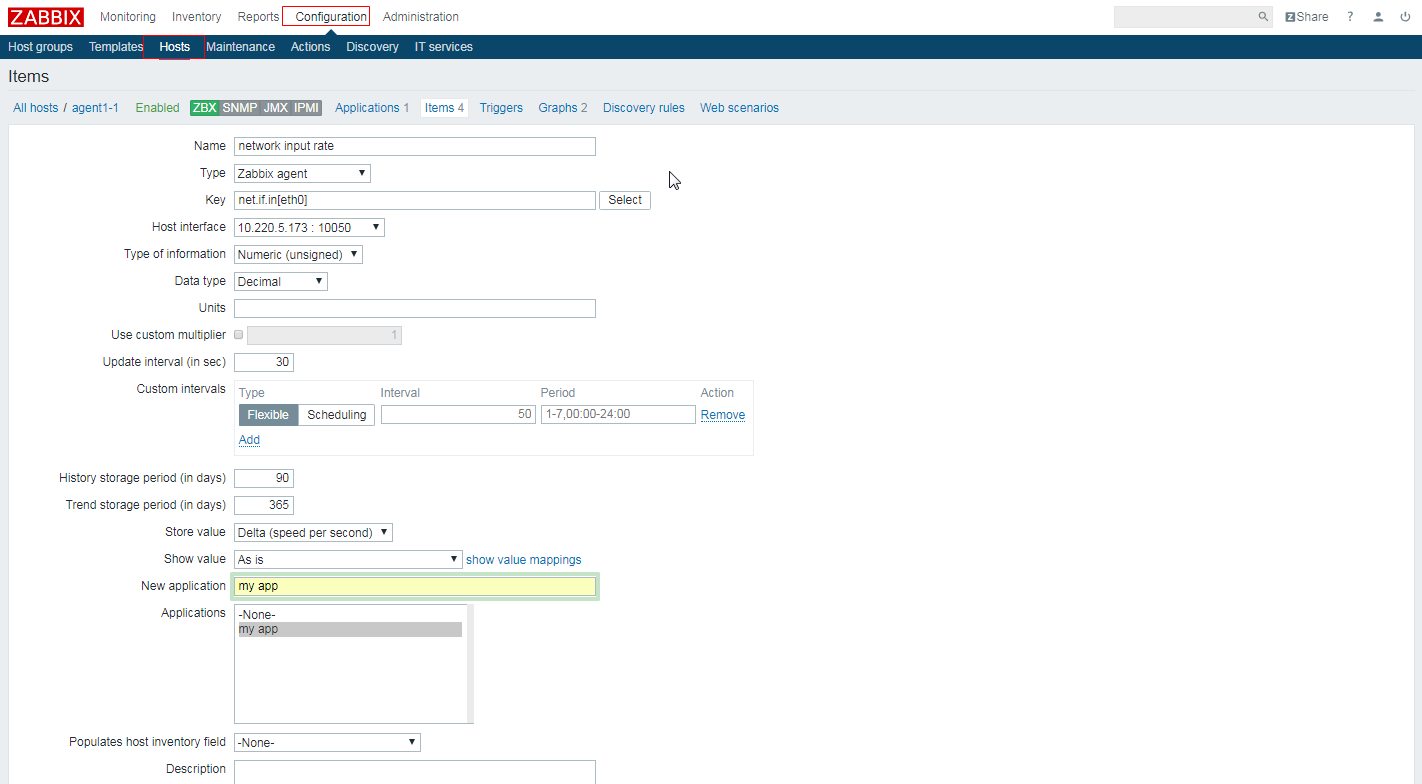Go to Host groups submenu
The image size is (1422, 784).
tap(40, 47)
